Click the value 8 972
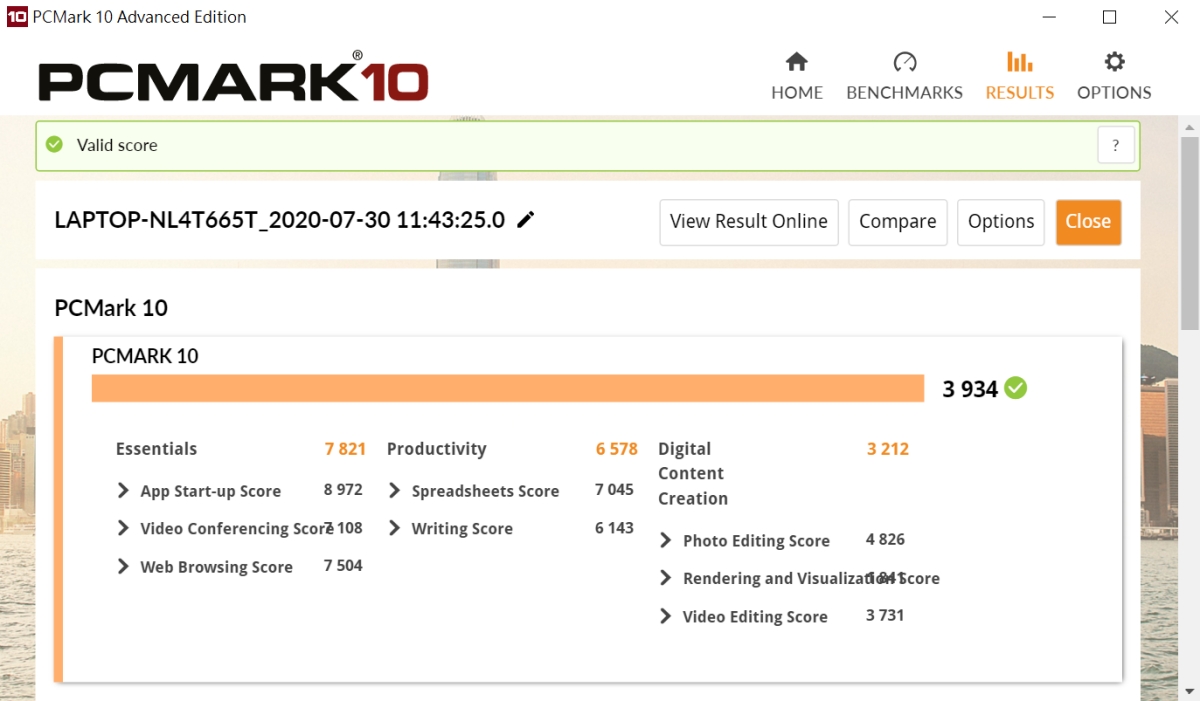1200x701 pixels. pos(343,490)
